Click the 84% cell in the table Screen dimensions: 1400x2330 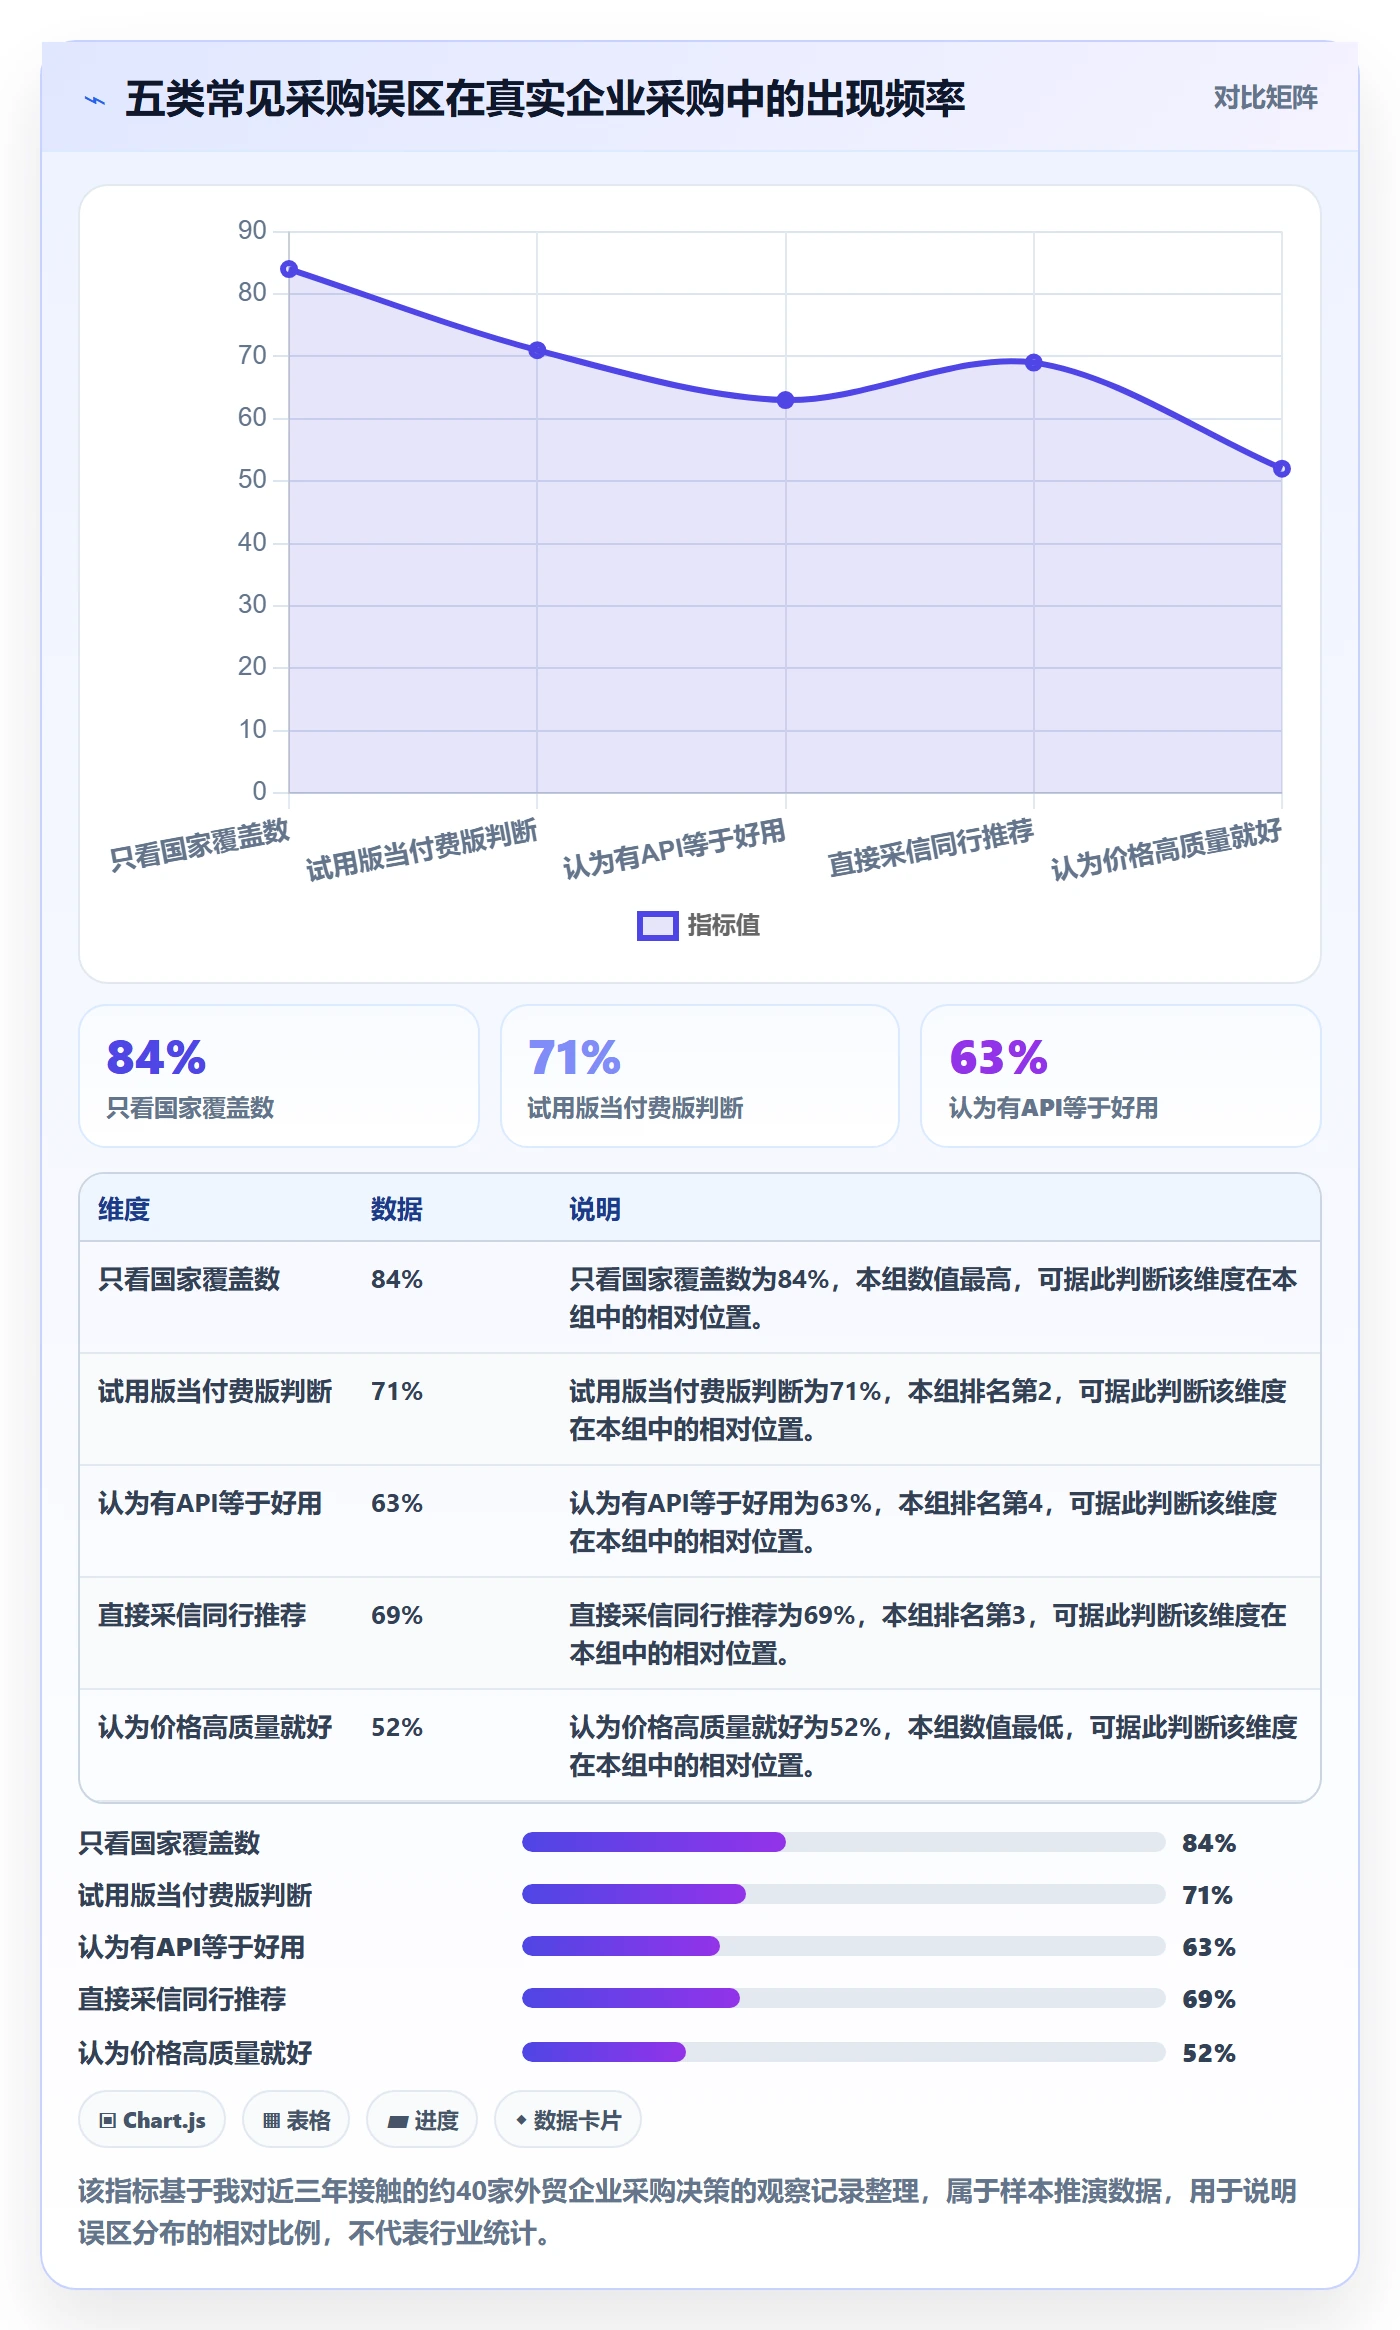[397, 1279]
